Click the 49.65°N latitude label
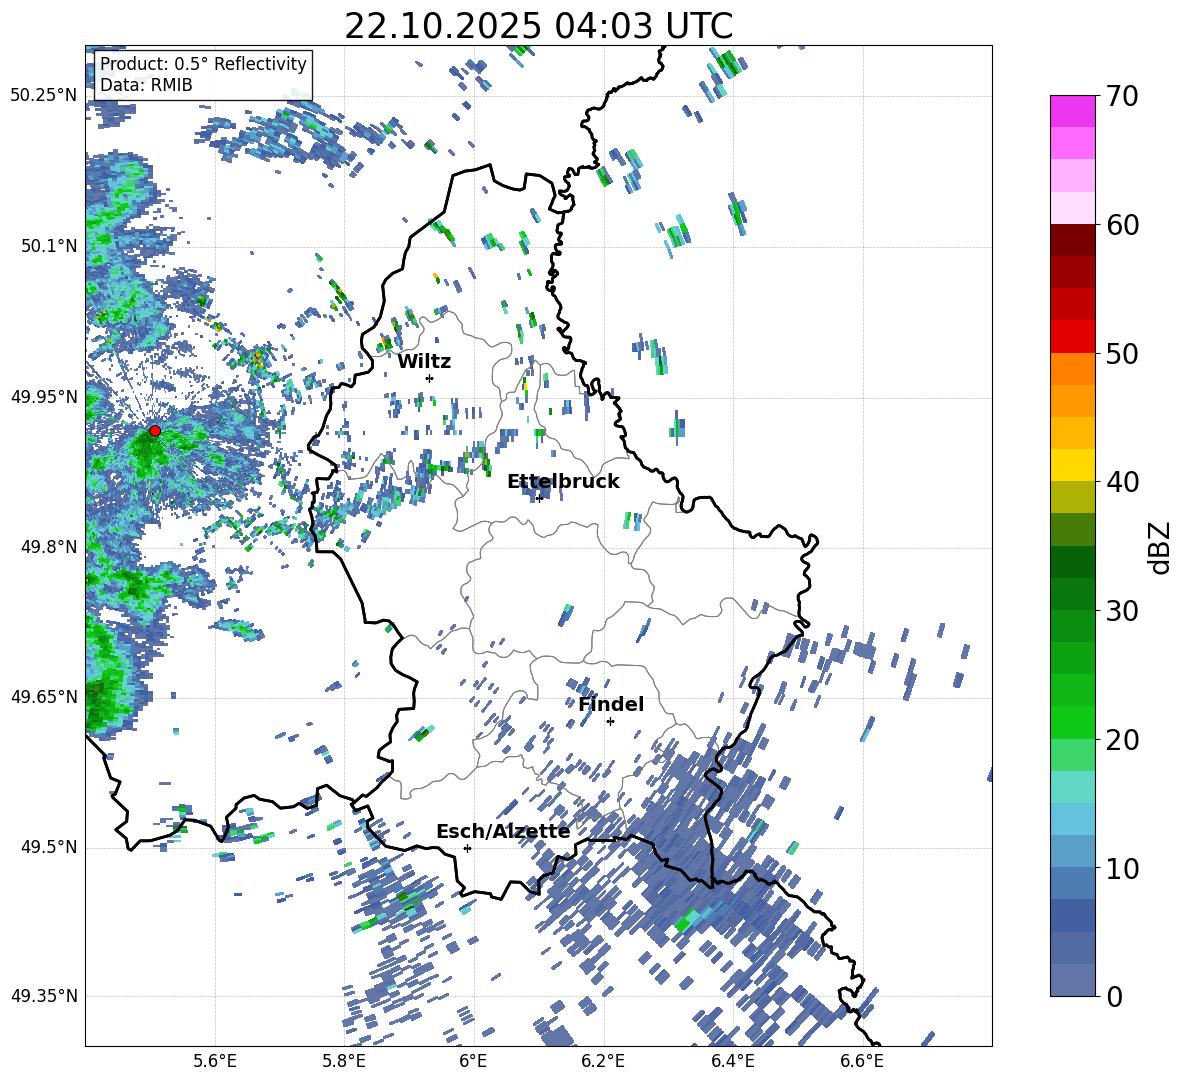This screenshot has width=1184, height=1081. pyautogui.click(x=44, y=697)
